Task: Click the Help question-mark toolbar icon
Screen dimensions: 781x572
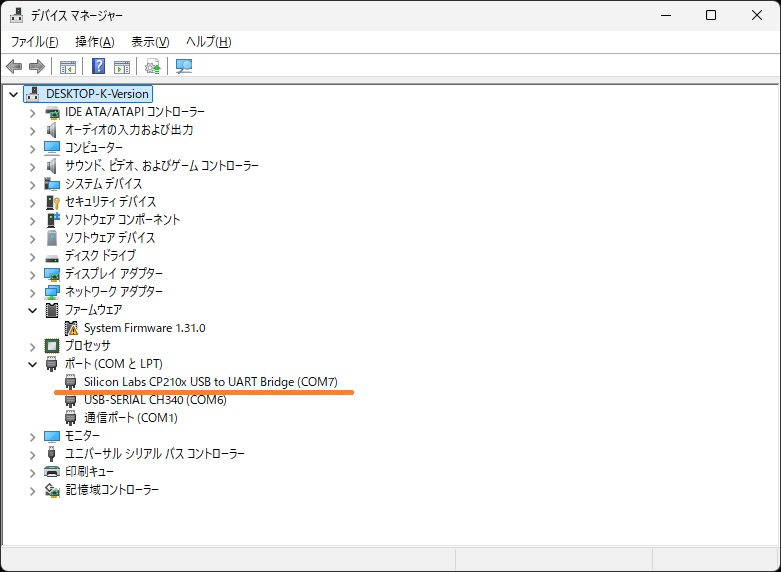Action: point(98,67)
